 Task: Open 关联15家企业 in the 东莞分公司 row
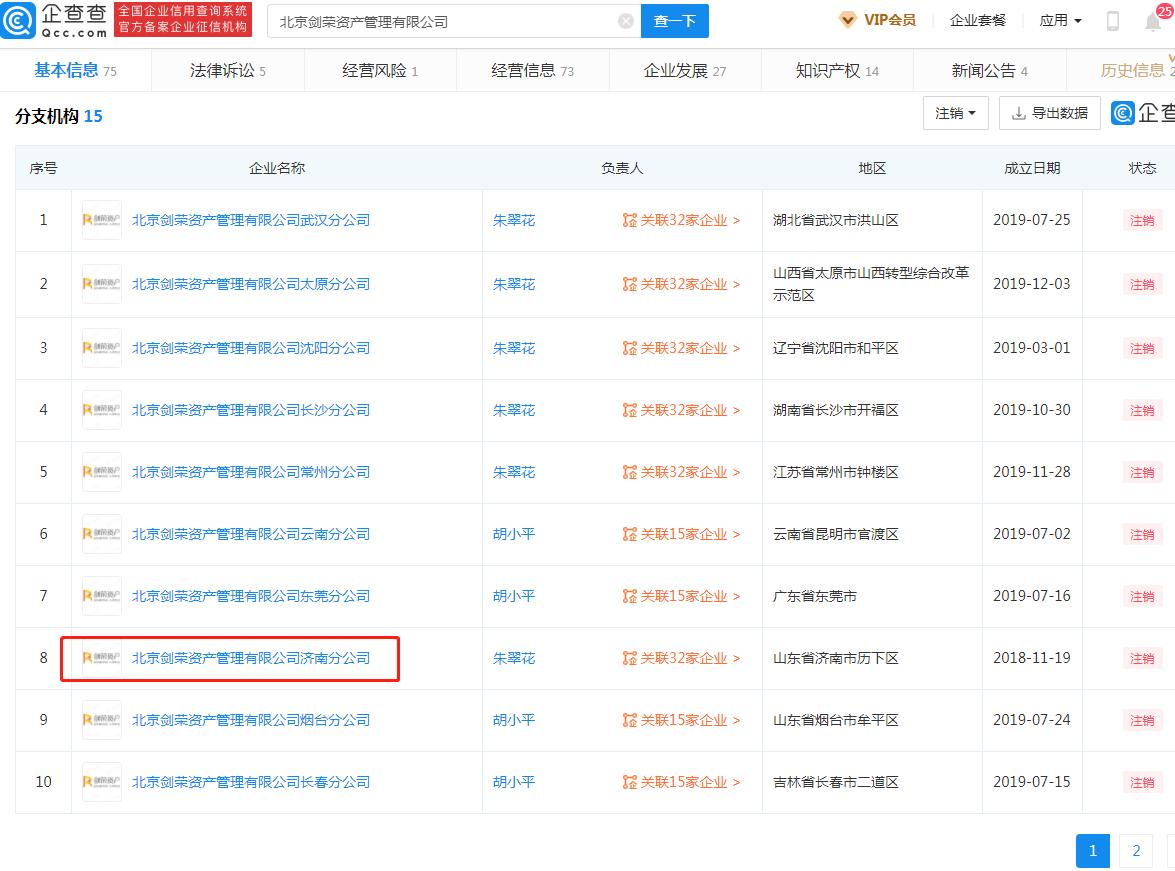tap(681, 596)
